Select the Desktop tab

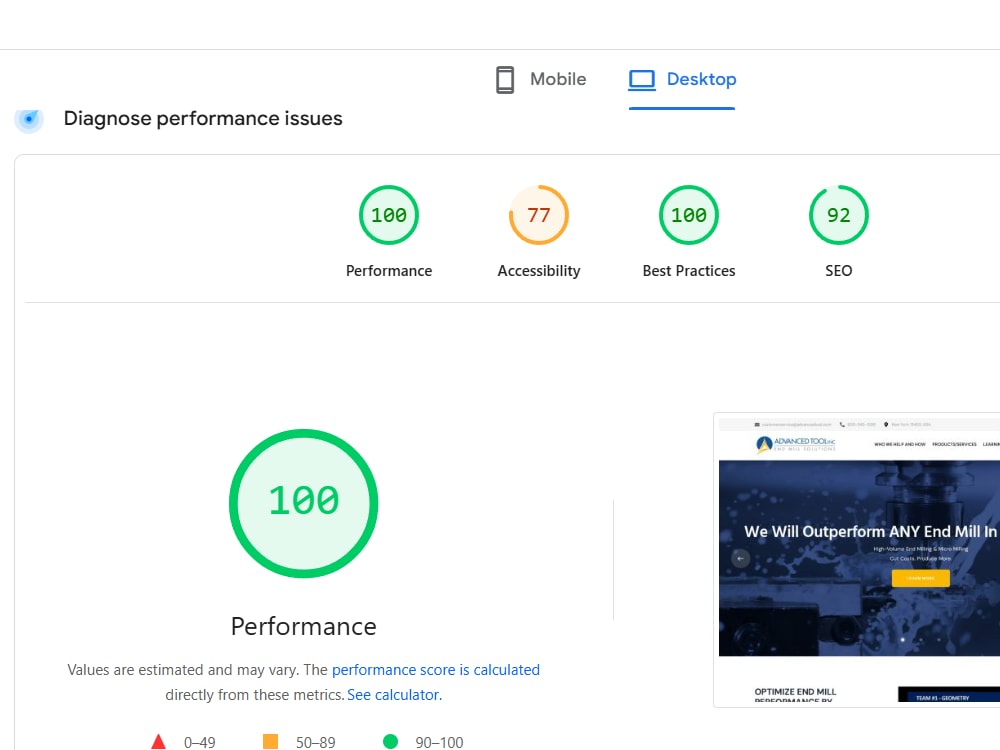pos(682,80)
